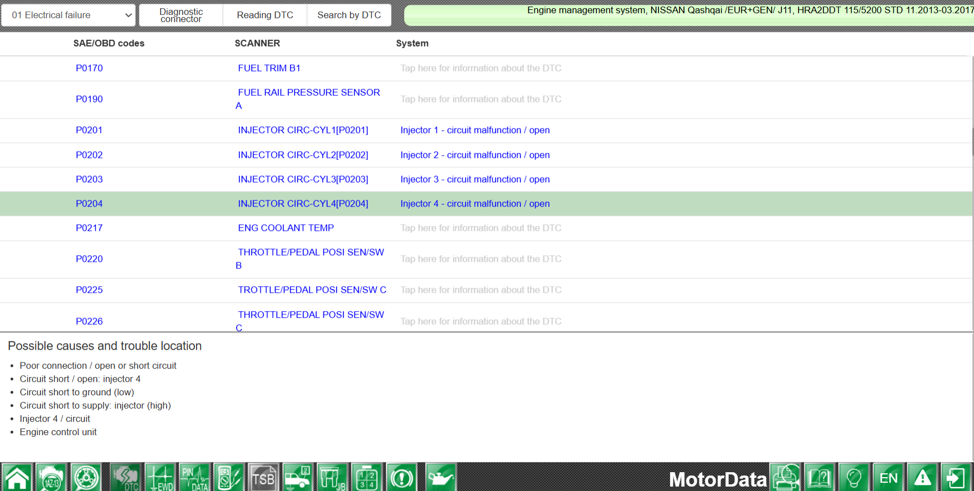Switch to Search by DTC tab

click(x=349, y=15)
